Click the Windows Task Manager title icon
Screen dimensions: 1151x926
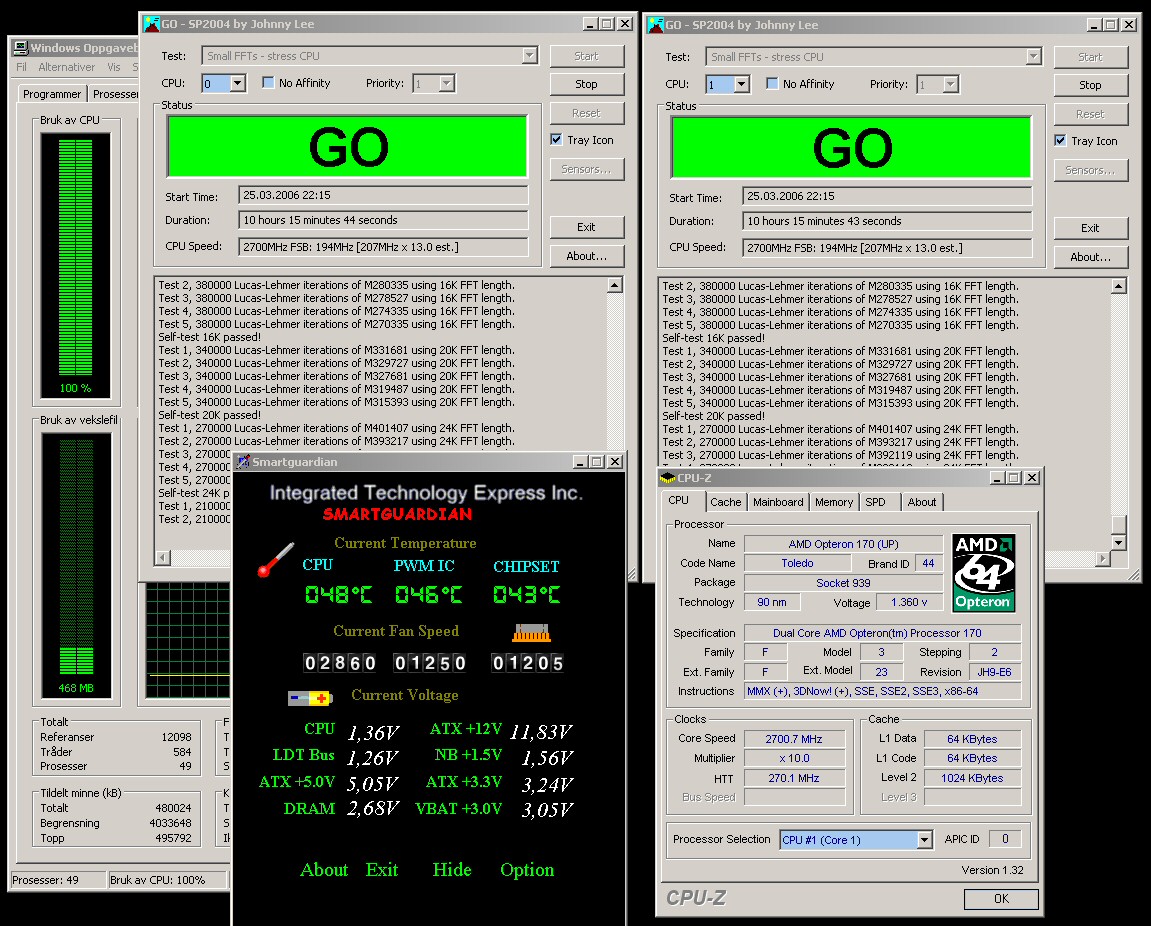(21, 48)
